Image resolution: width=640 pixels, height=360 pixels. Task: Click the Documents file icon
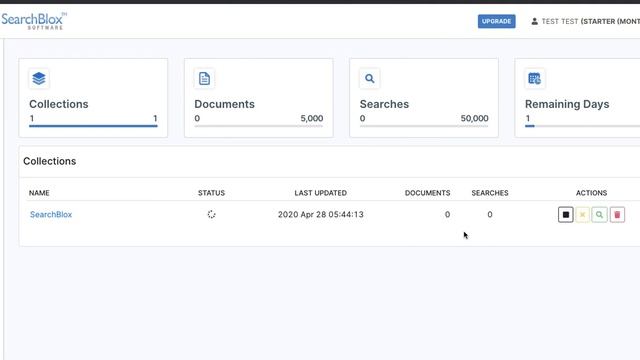click(x=204, y=78)
